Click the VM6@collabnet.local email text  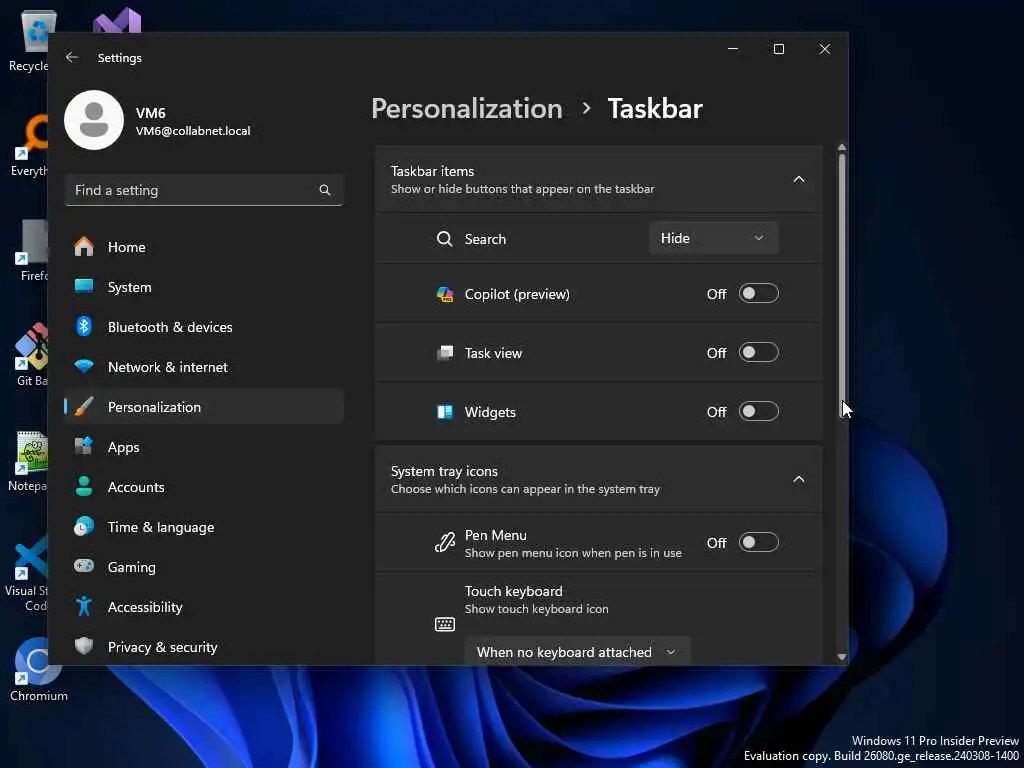[x=193, y=131]
